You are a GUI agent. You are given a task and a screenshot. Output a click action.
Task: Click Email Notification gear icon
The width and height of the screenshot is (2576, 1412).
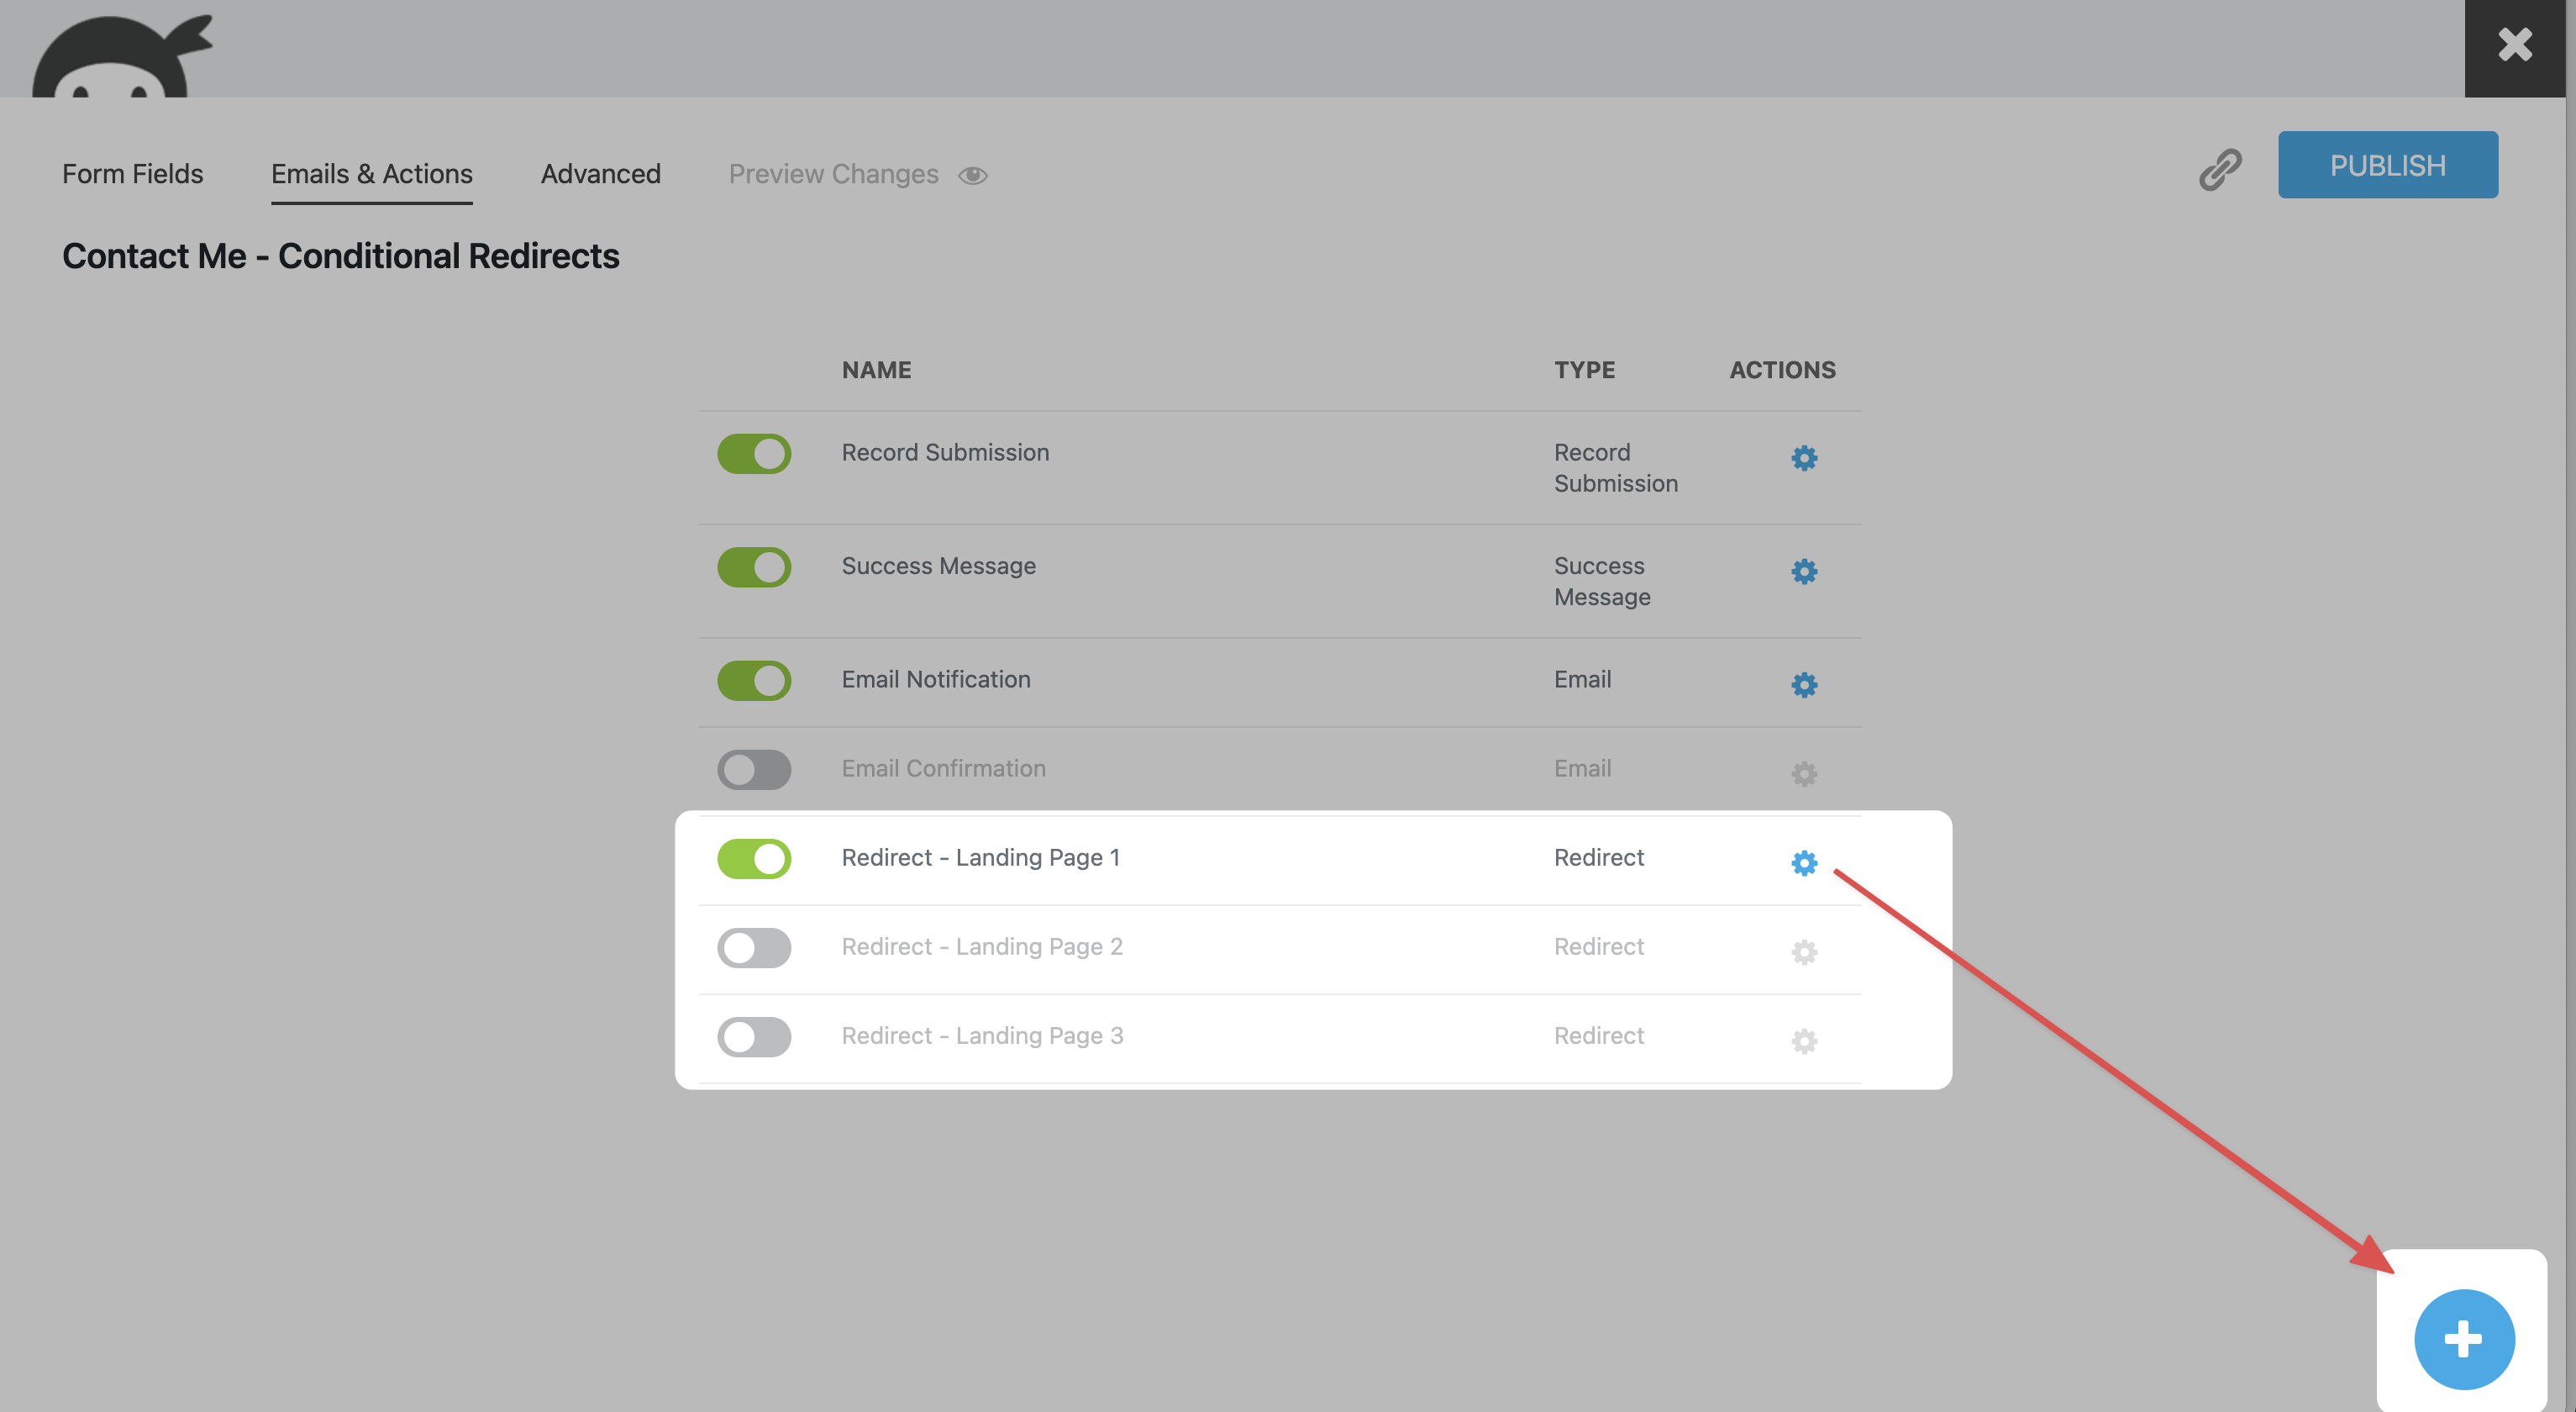click(x=1803, y=684)
